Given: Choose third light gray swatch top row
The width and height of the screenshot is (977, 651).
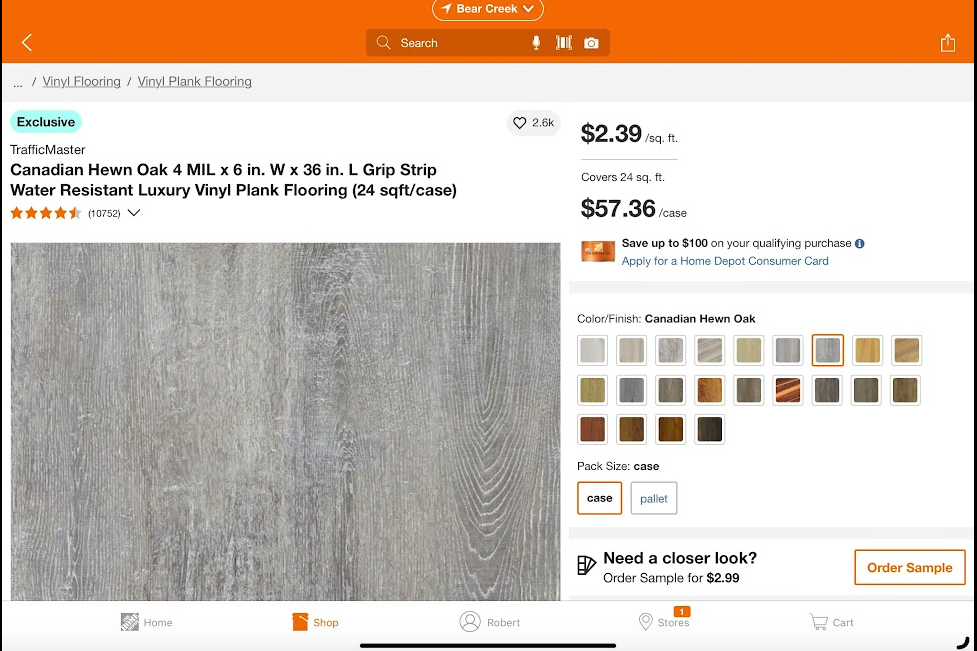Looking at the screenshot, I should 670,350.
